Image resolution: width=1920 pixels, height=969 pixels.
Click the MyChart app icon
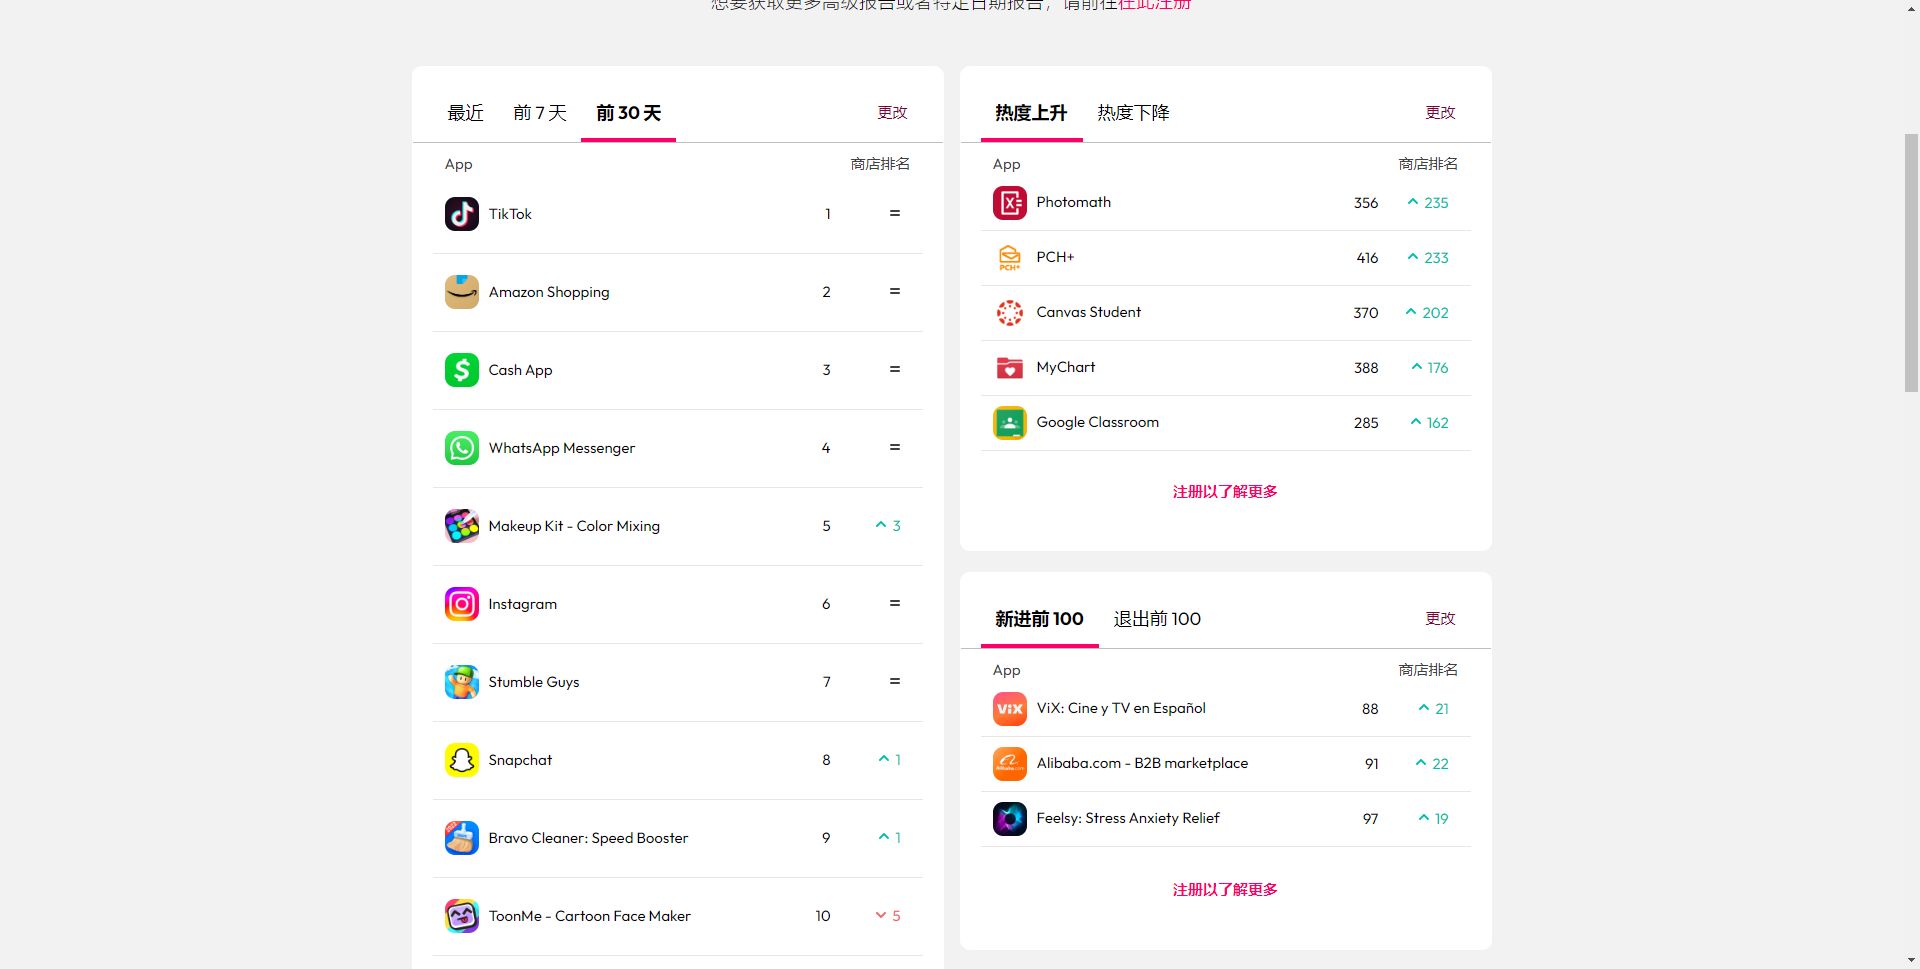(1009, 368)
